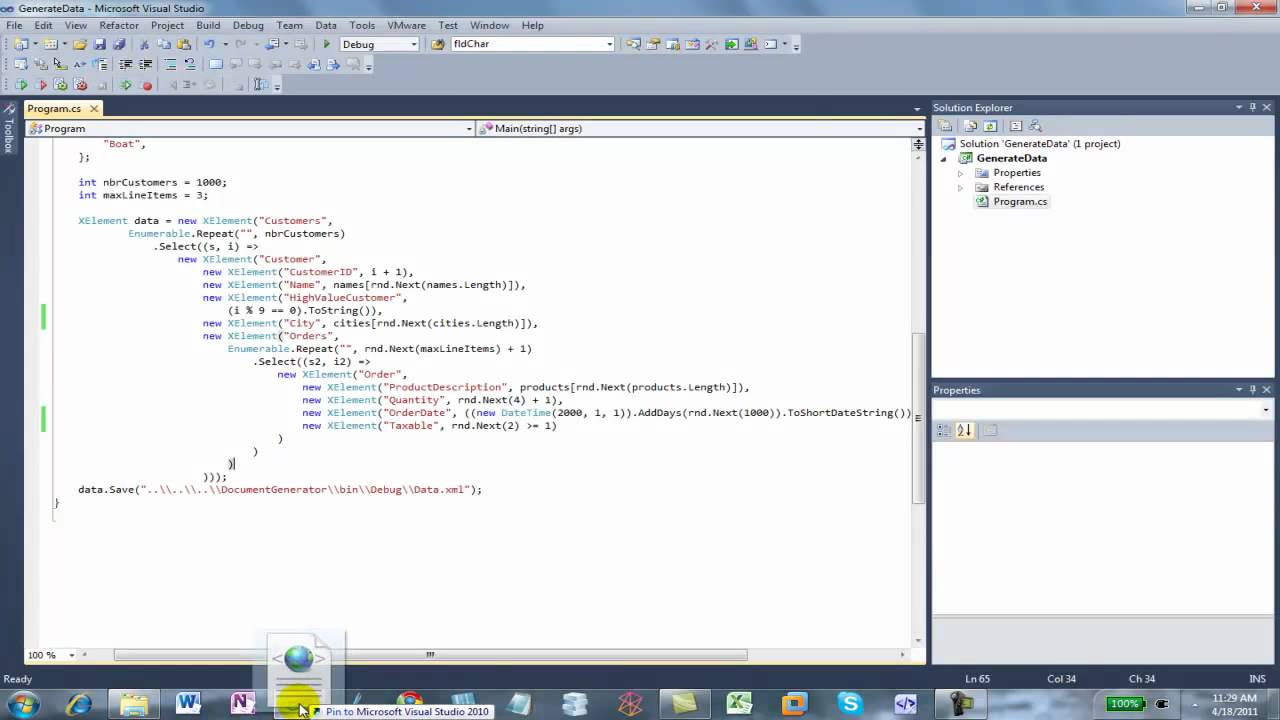This screenshot has width=1280, height=720.
Task: Click the Properties icon in Solution Explorer toolbar
Action: point(944,126)
